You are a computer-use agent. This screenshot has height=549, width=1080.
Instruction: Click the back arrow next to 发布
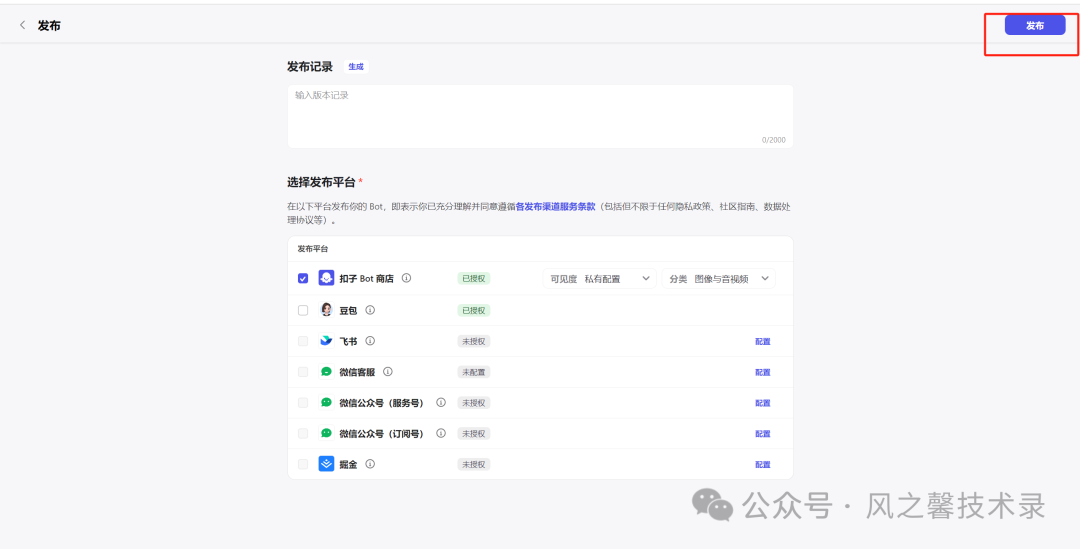(x=23, y=25)
